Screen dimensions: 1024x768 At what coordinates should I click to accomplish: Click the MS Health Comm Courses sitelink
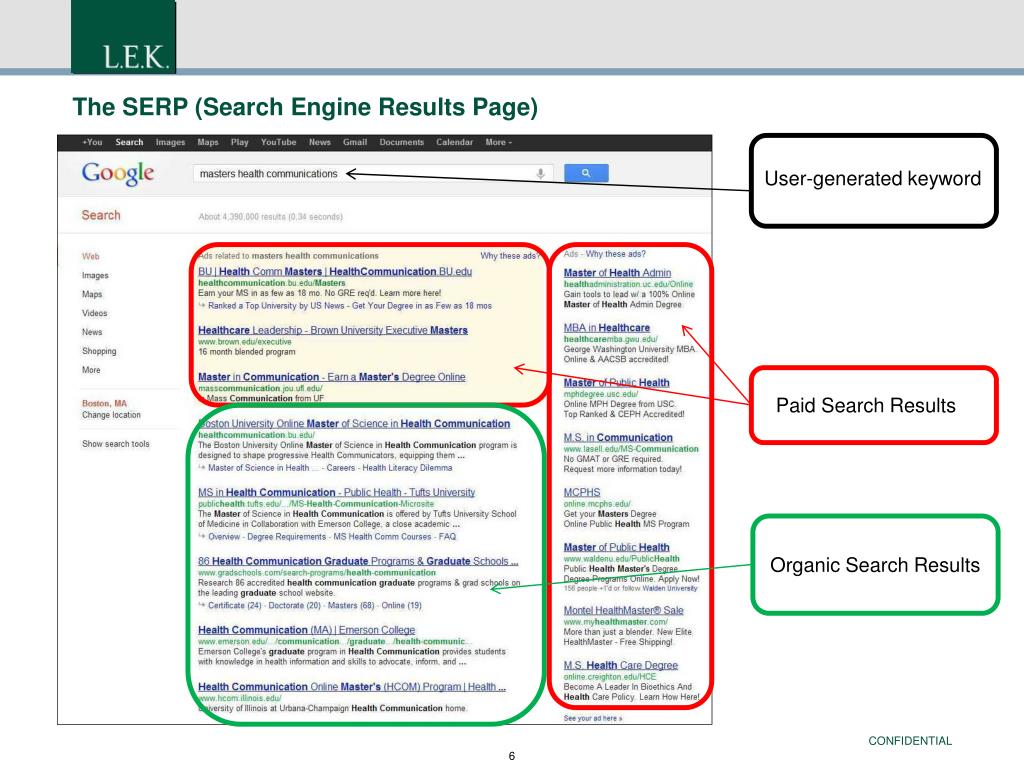tap(382, 537)
